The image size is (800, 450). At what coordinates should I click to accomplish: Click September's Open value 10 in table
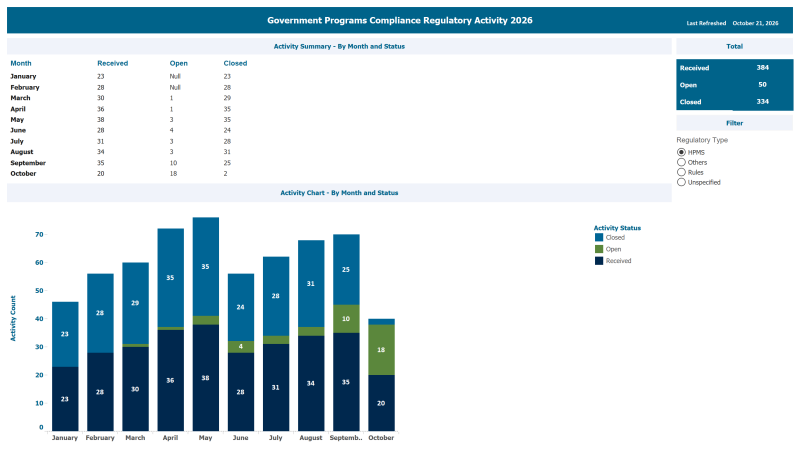(173, 163)
